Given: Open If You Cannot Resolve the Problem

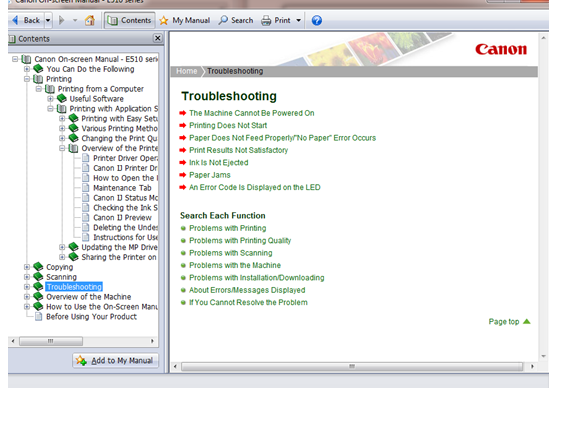Looking at the screenshot, I should [x=248, y=302].
